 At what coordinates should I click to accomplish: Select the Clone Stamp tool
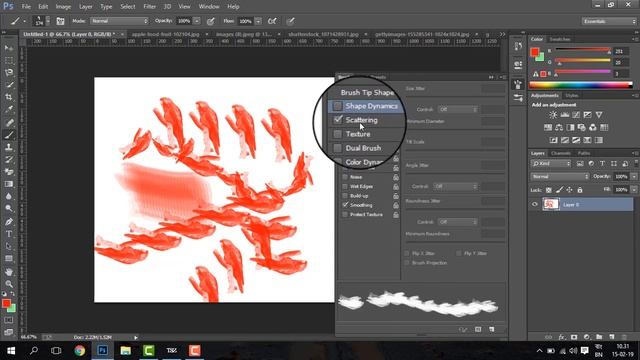pos(9,147)
